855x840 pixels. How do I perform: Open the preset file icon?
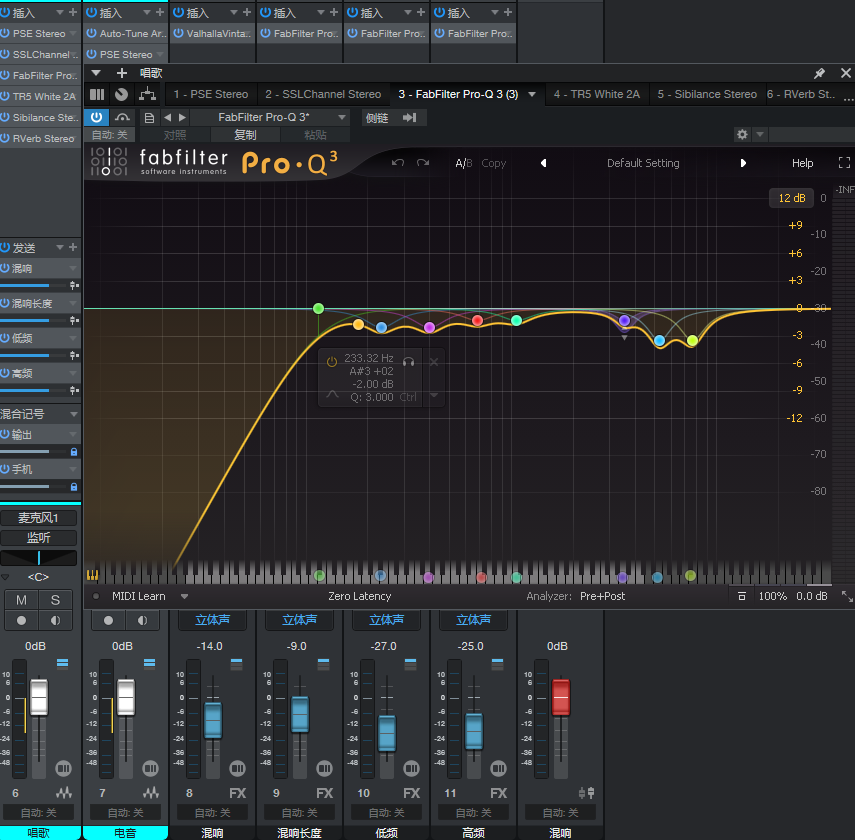pyautogui.click(x=149, y=117)
